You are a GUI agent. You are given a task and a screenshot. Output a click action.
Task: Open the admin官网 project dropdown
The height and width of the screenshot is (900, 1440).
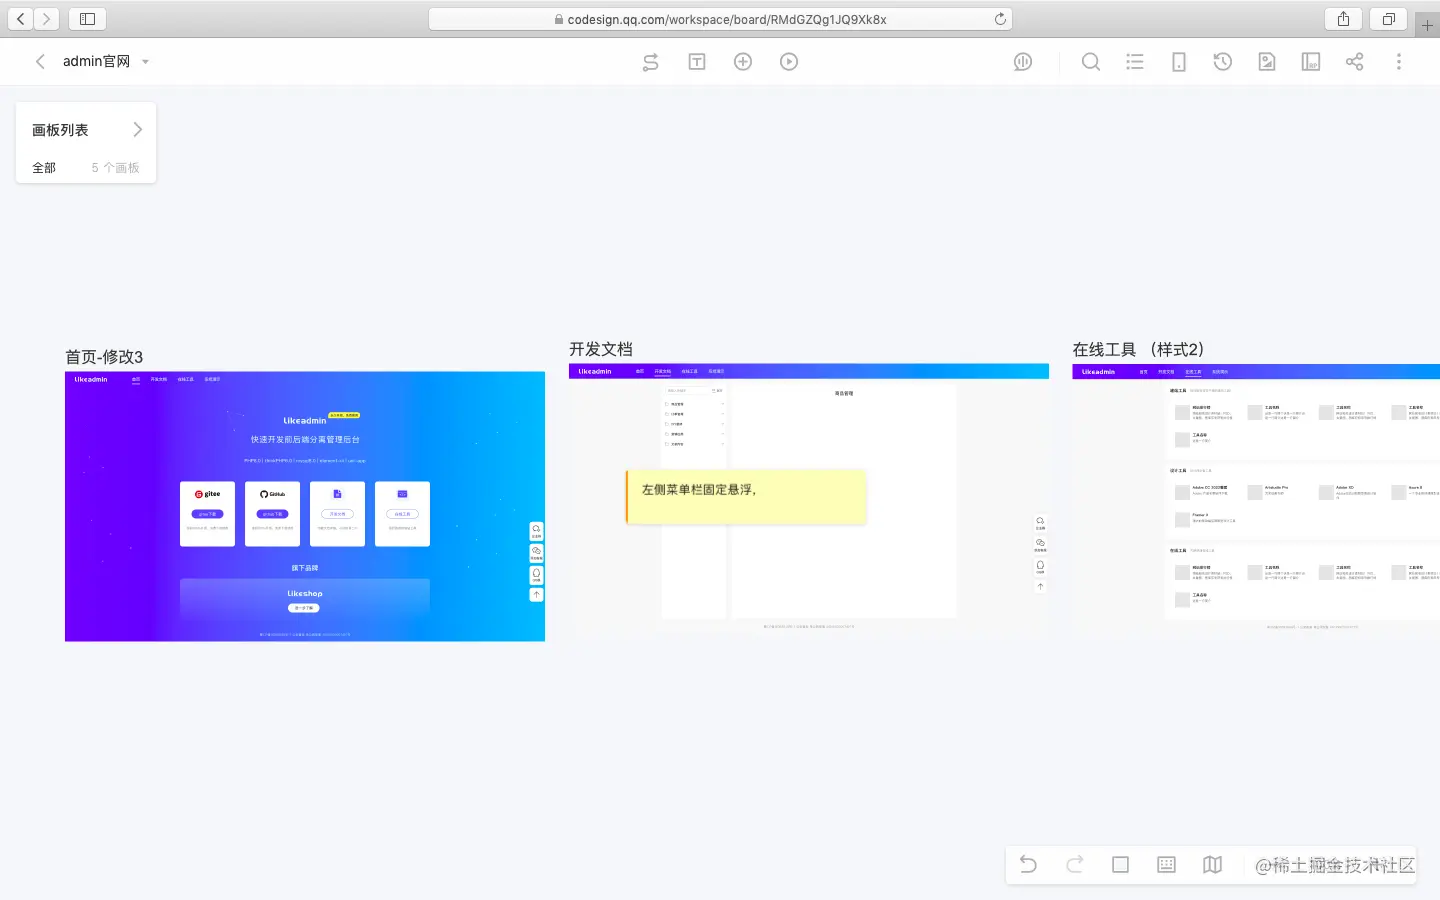146,62
